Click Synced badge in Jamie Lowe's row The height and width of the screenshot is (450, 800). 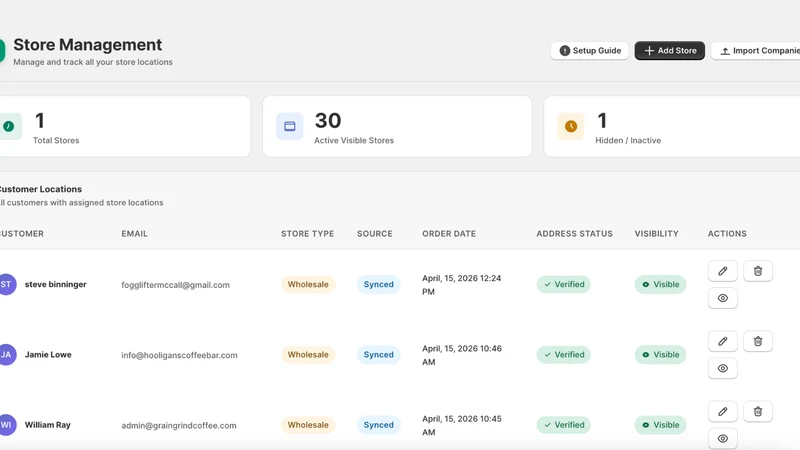pyautogui.click(x=378, y=355)
